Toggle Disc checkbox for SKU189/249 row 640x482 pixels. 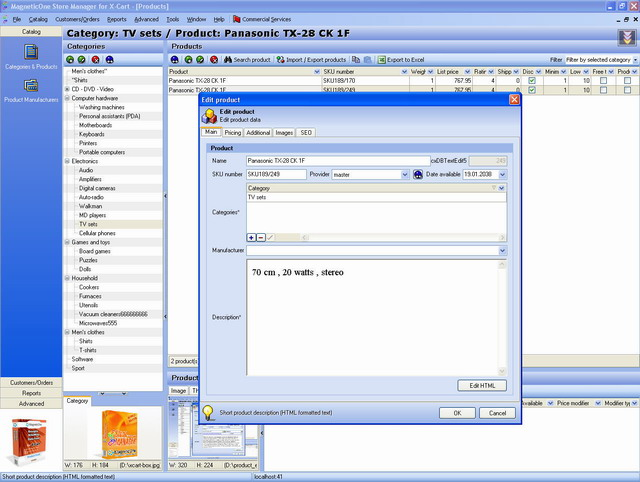[x=532, y=90]
